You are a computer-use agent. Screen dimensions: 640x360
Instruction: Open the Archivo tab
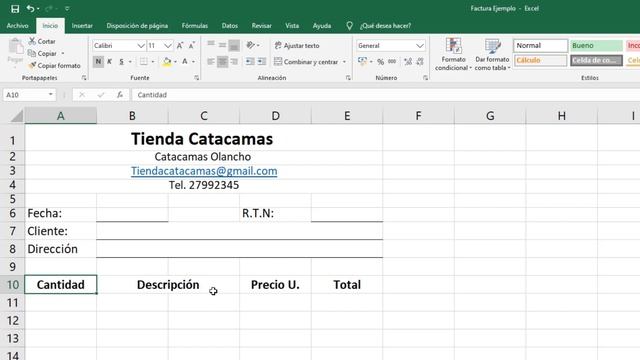(18, 26)
